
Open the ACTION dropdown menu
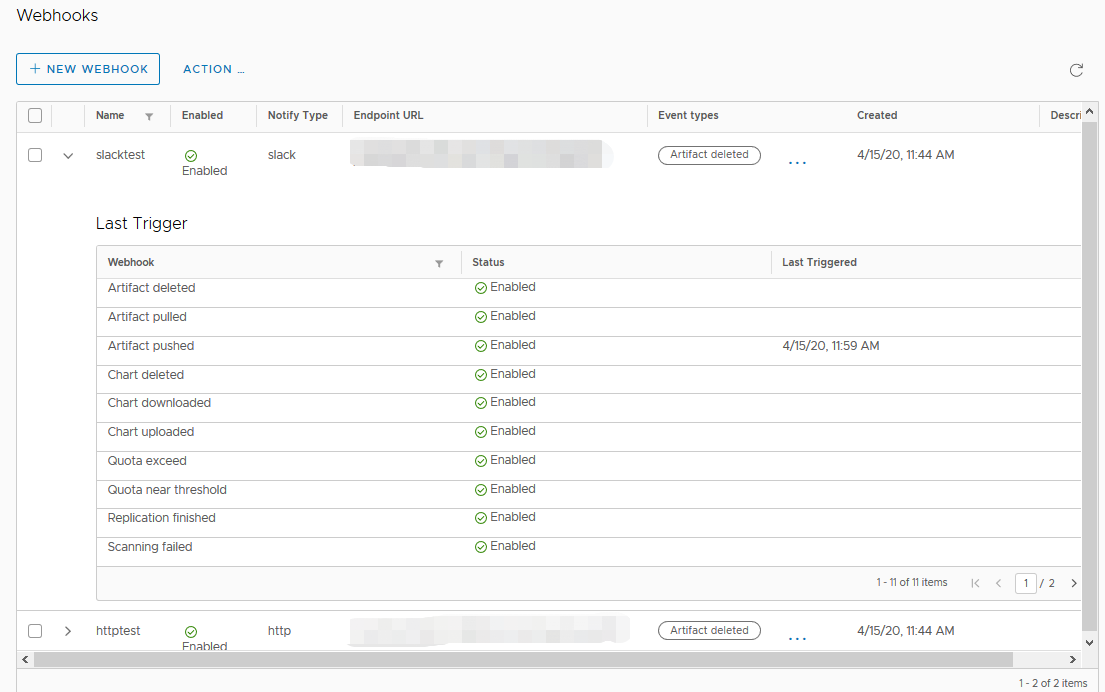(x=213, y=69)
